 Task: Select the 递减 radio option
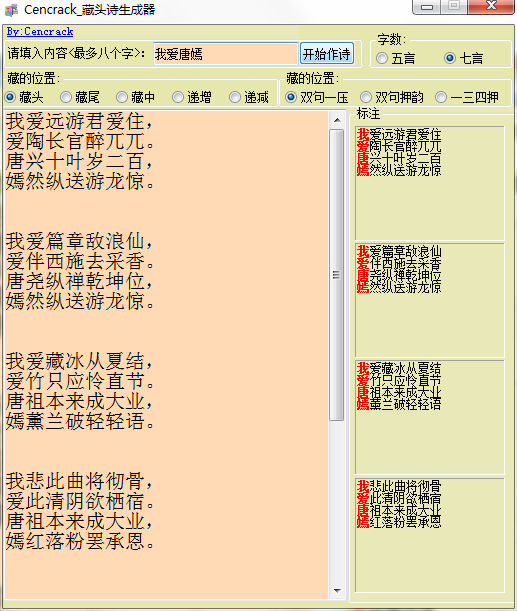(x=249, y=97)
